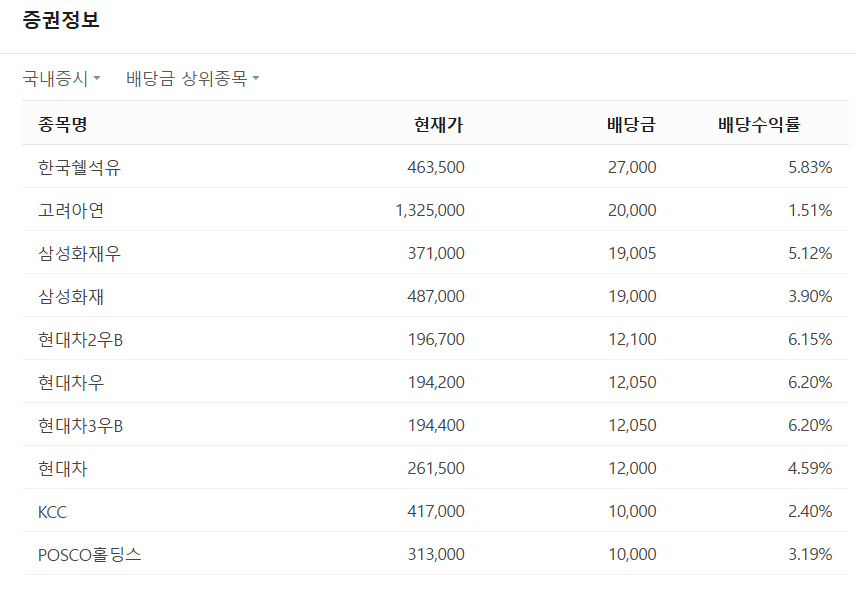The image size is (856, 591).
Task: Select the price 417,000
Action: pyautogui.click(x=436, y=511)
